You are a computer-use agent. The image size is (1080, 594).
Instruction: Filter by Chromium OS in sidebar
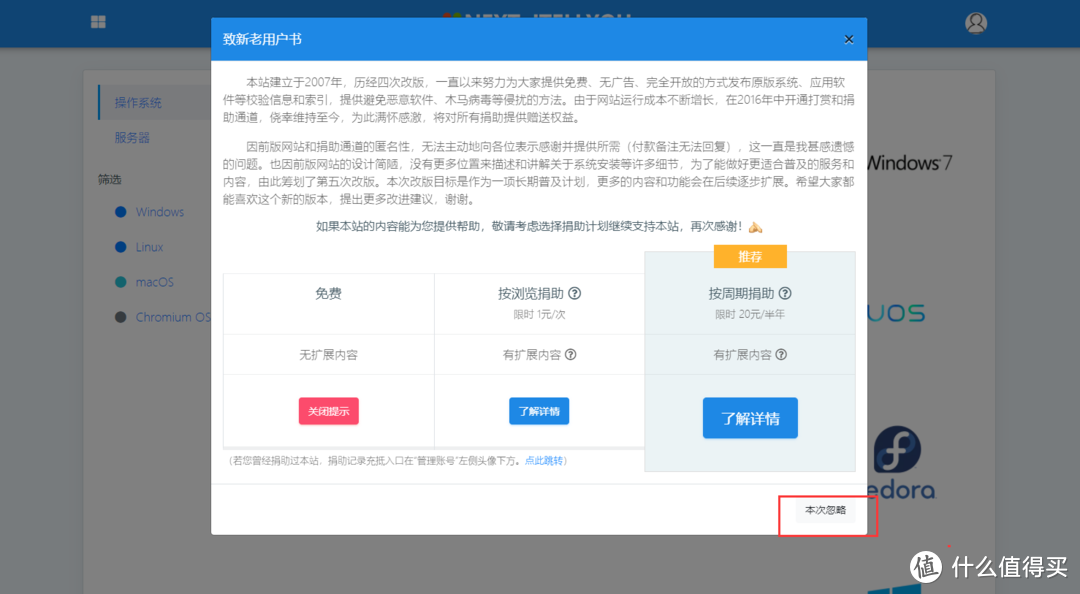tap(163, 317)
